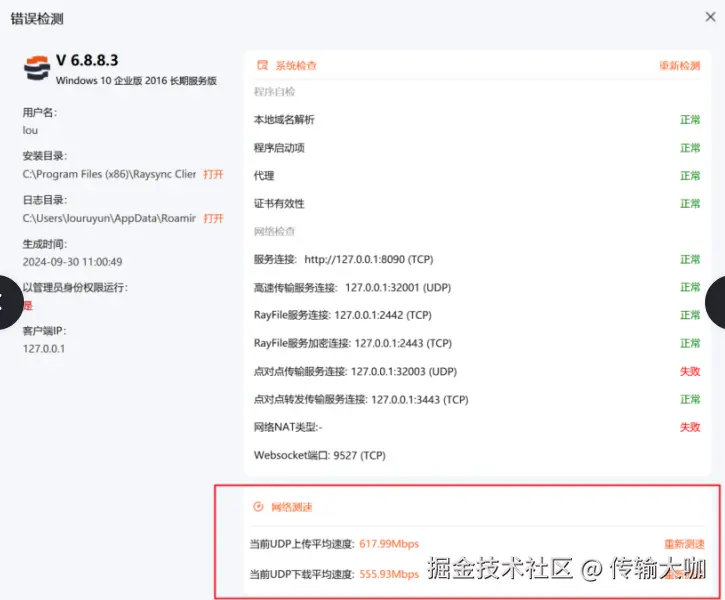
Task: Click 失败 status for 网络NAT类型
Action: [690, 427]
